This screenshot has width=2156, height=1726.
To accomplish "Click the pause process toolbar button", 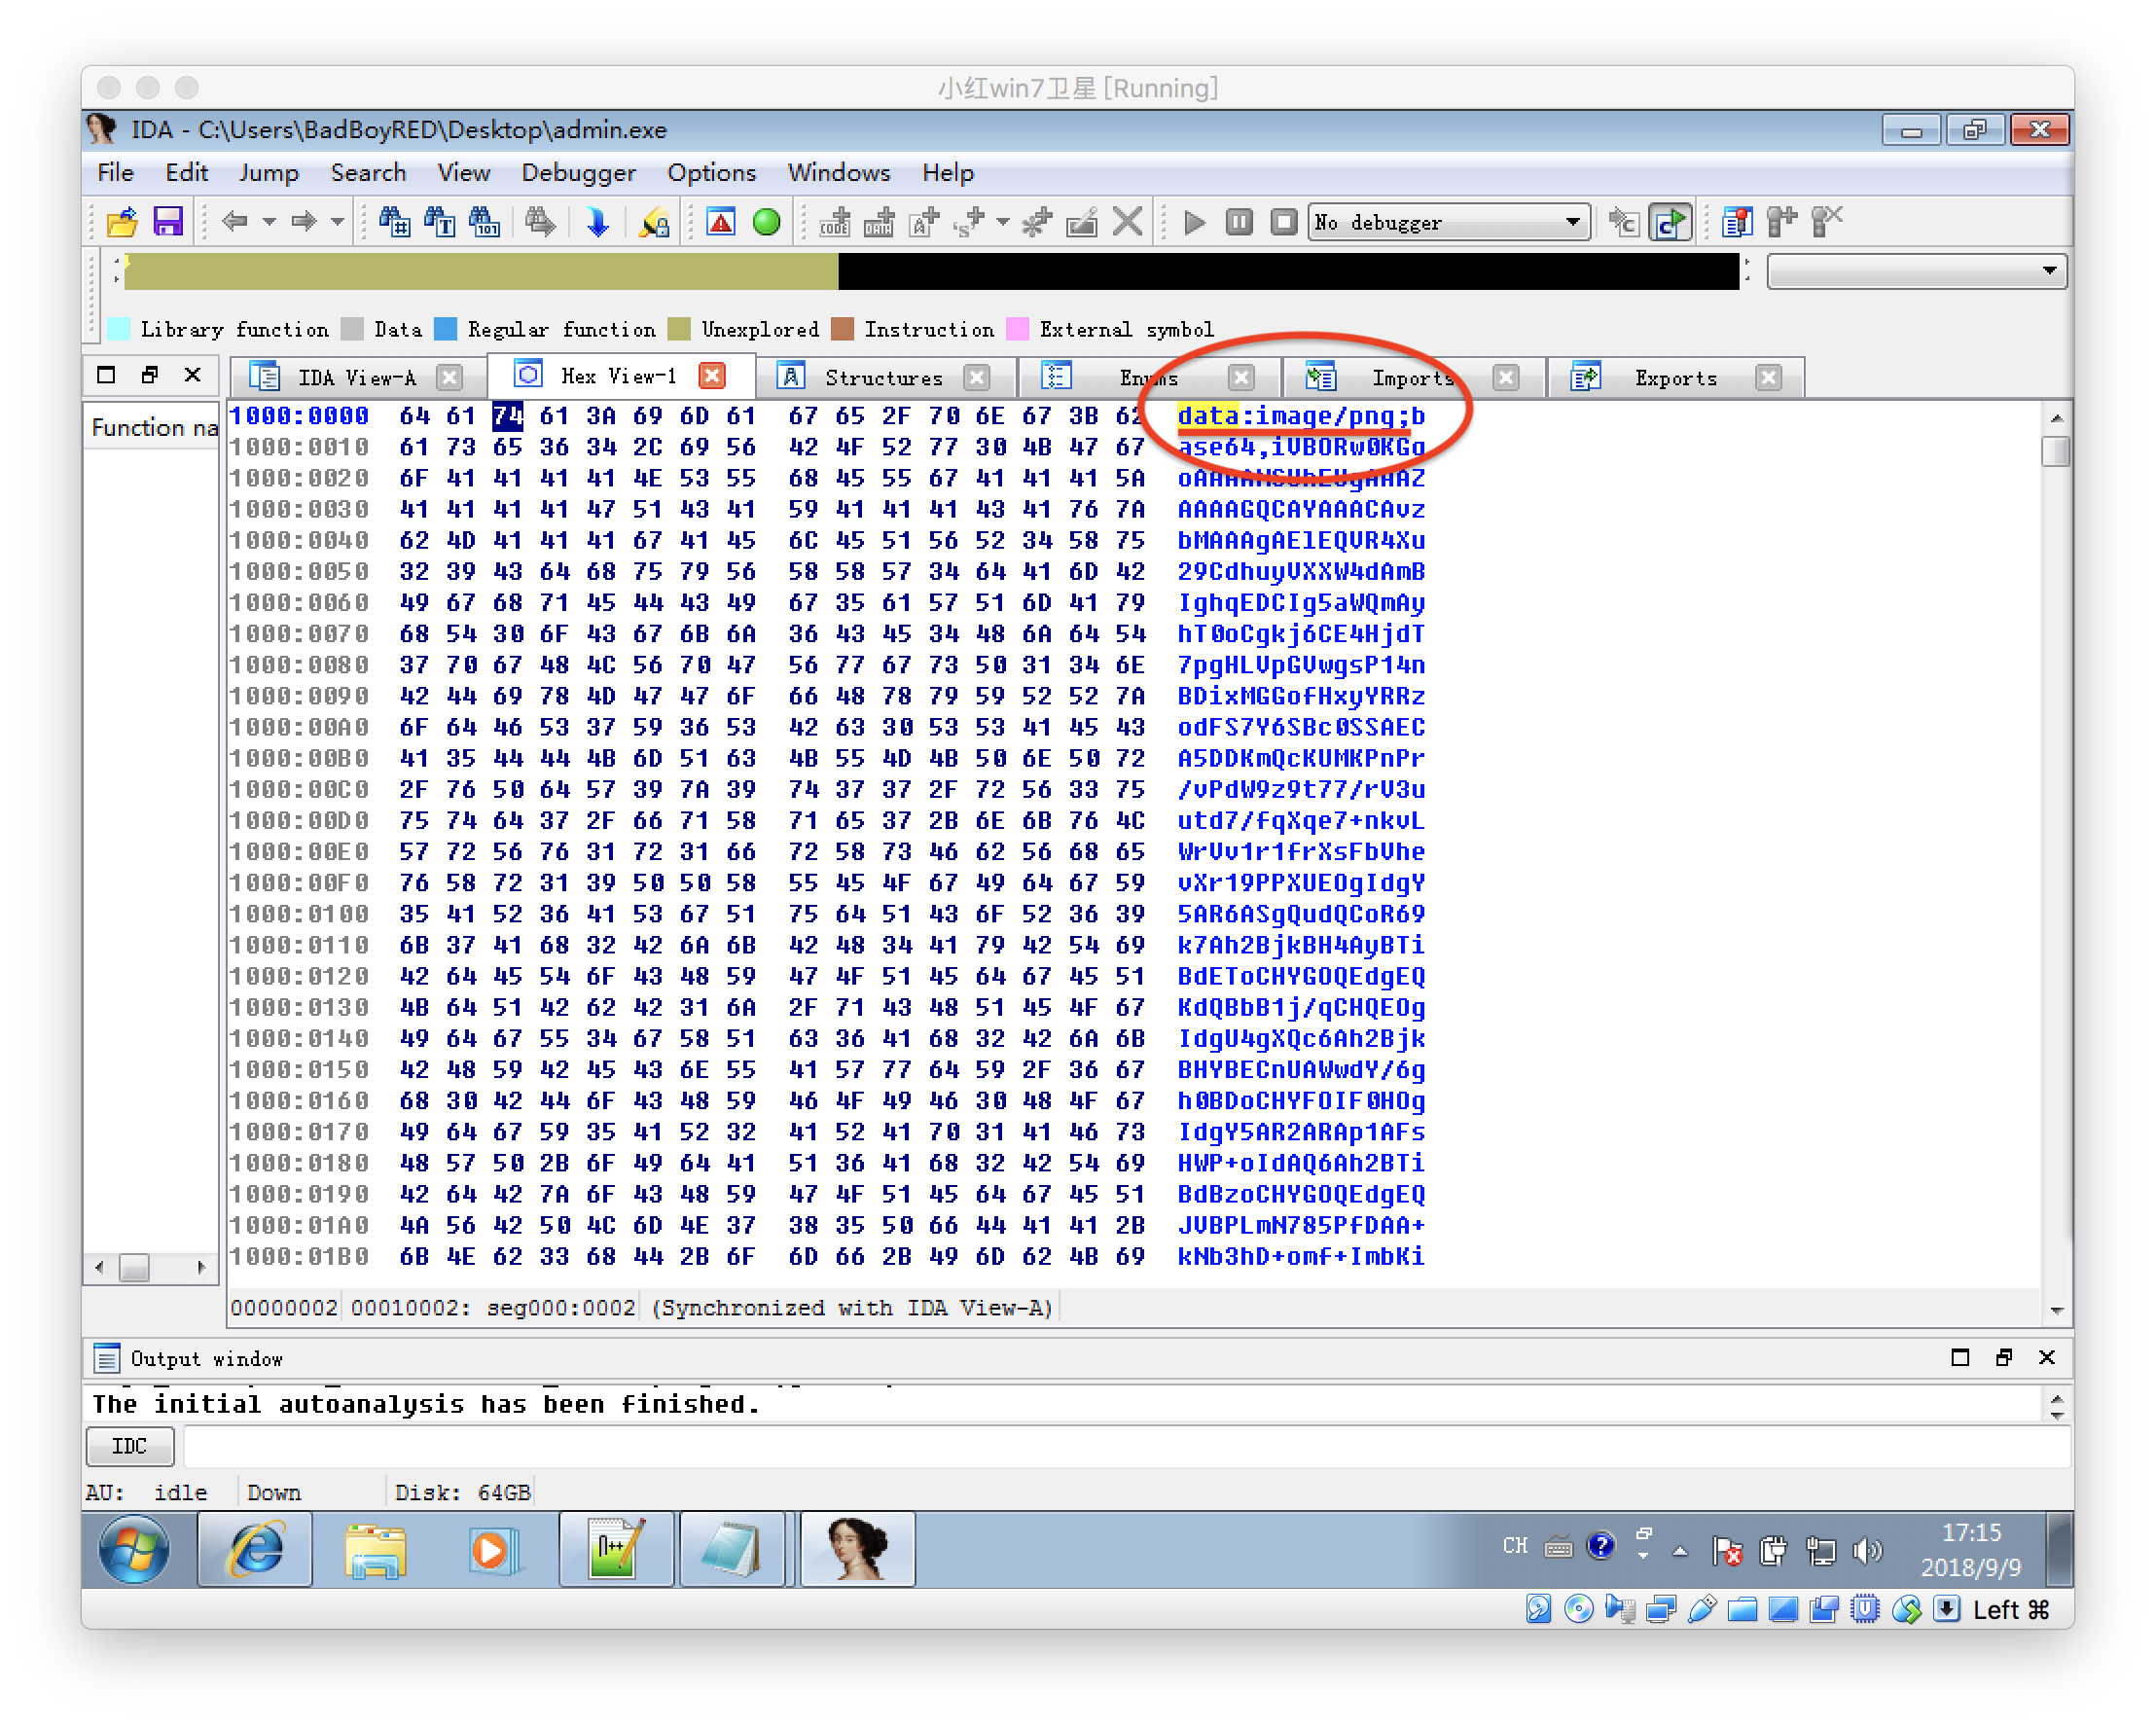I will click(1239, 221).
